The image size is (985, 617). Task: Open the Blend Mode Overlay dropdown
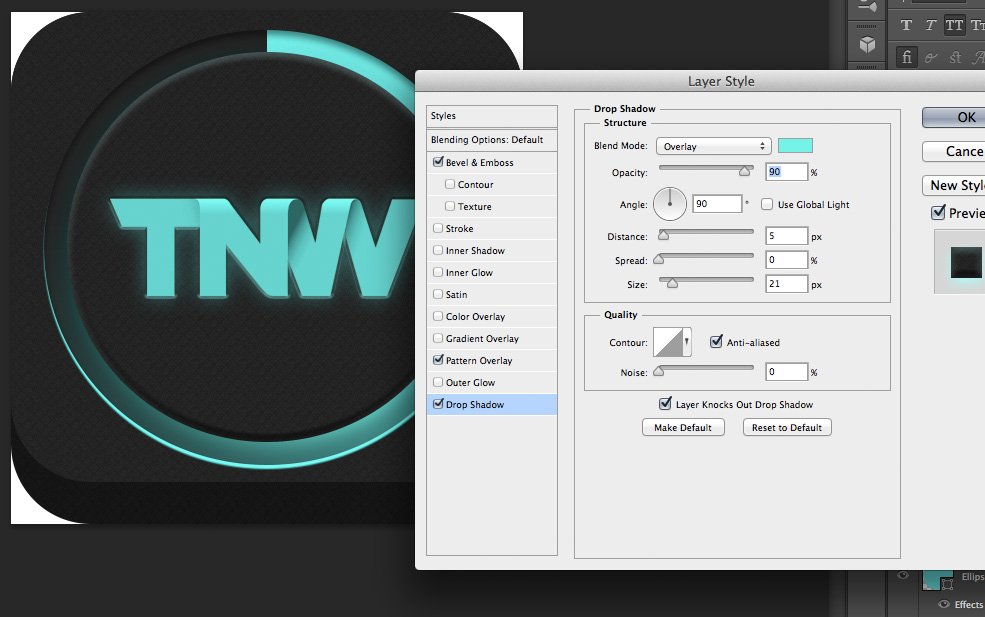tap(713, 146)
